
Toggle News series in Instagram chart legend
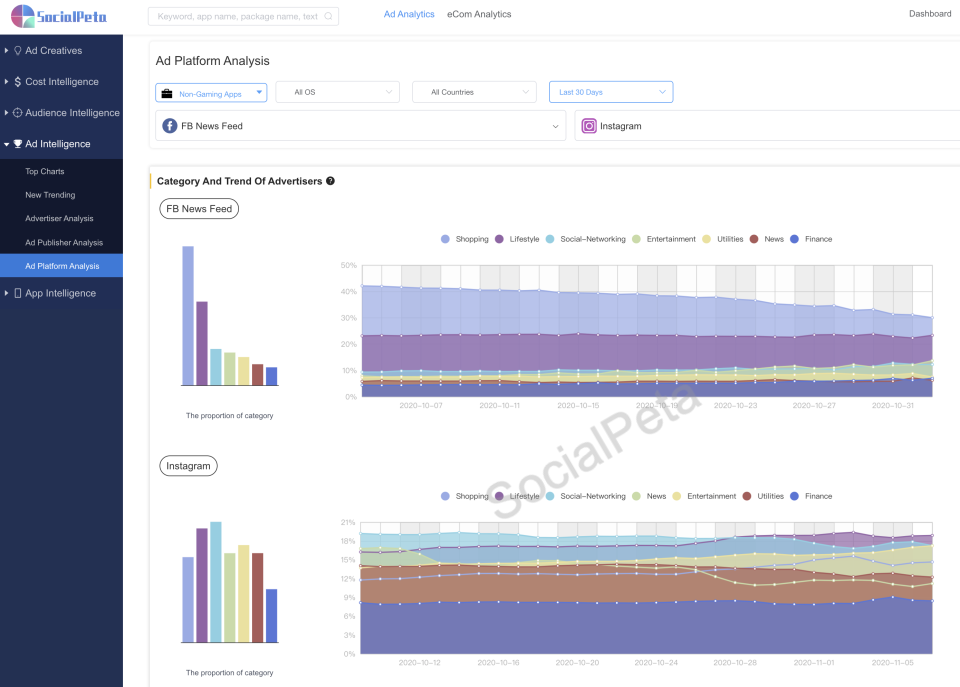649,496
